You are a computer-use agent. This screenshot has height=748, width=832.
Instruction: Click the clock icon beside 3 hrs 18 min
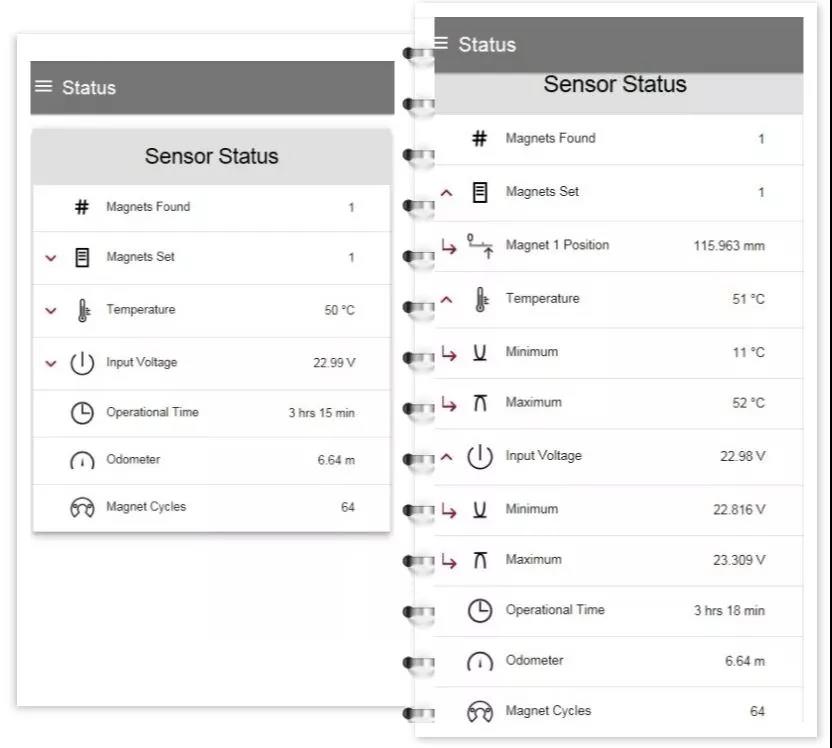(480, 610)
